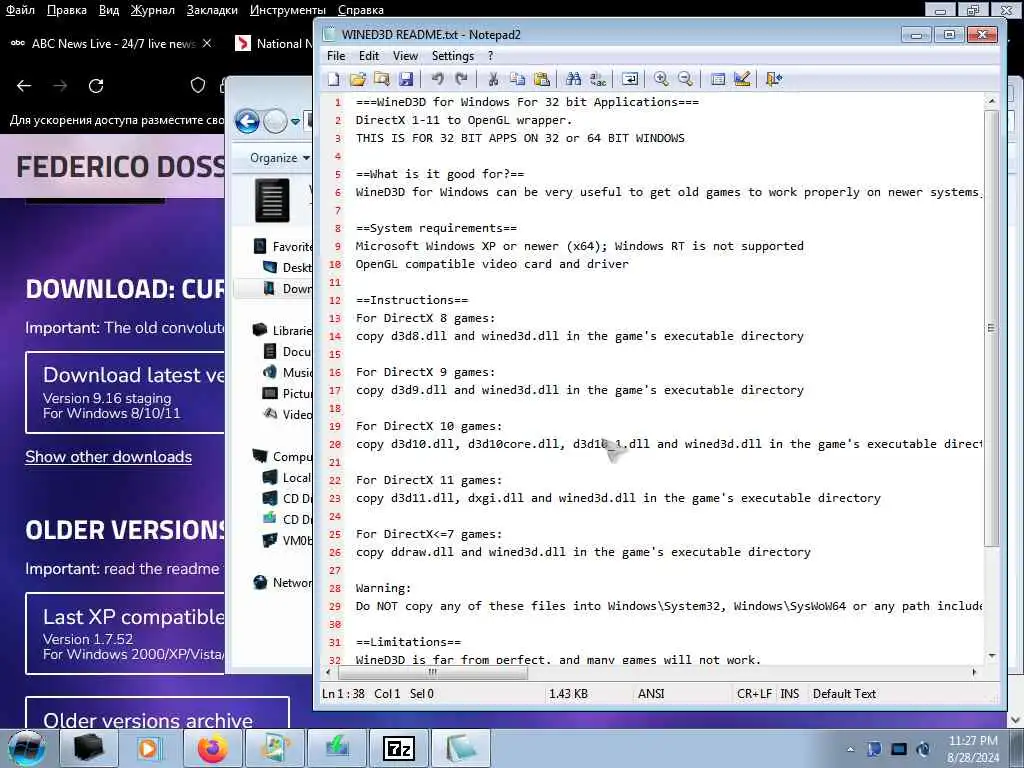Click the New document icon in Notepad2

point(334,79)
